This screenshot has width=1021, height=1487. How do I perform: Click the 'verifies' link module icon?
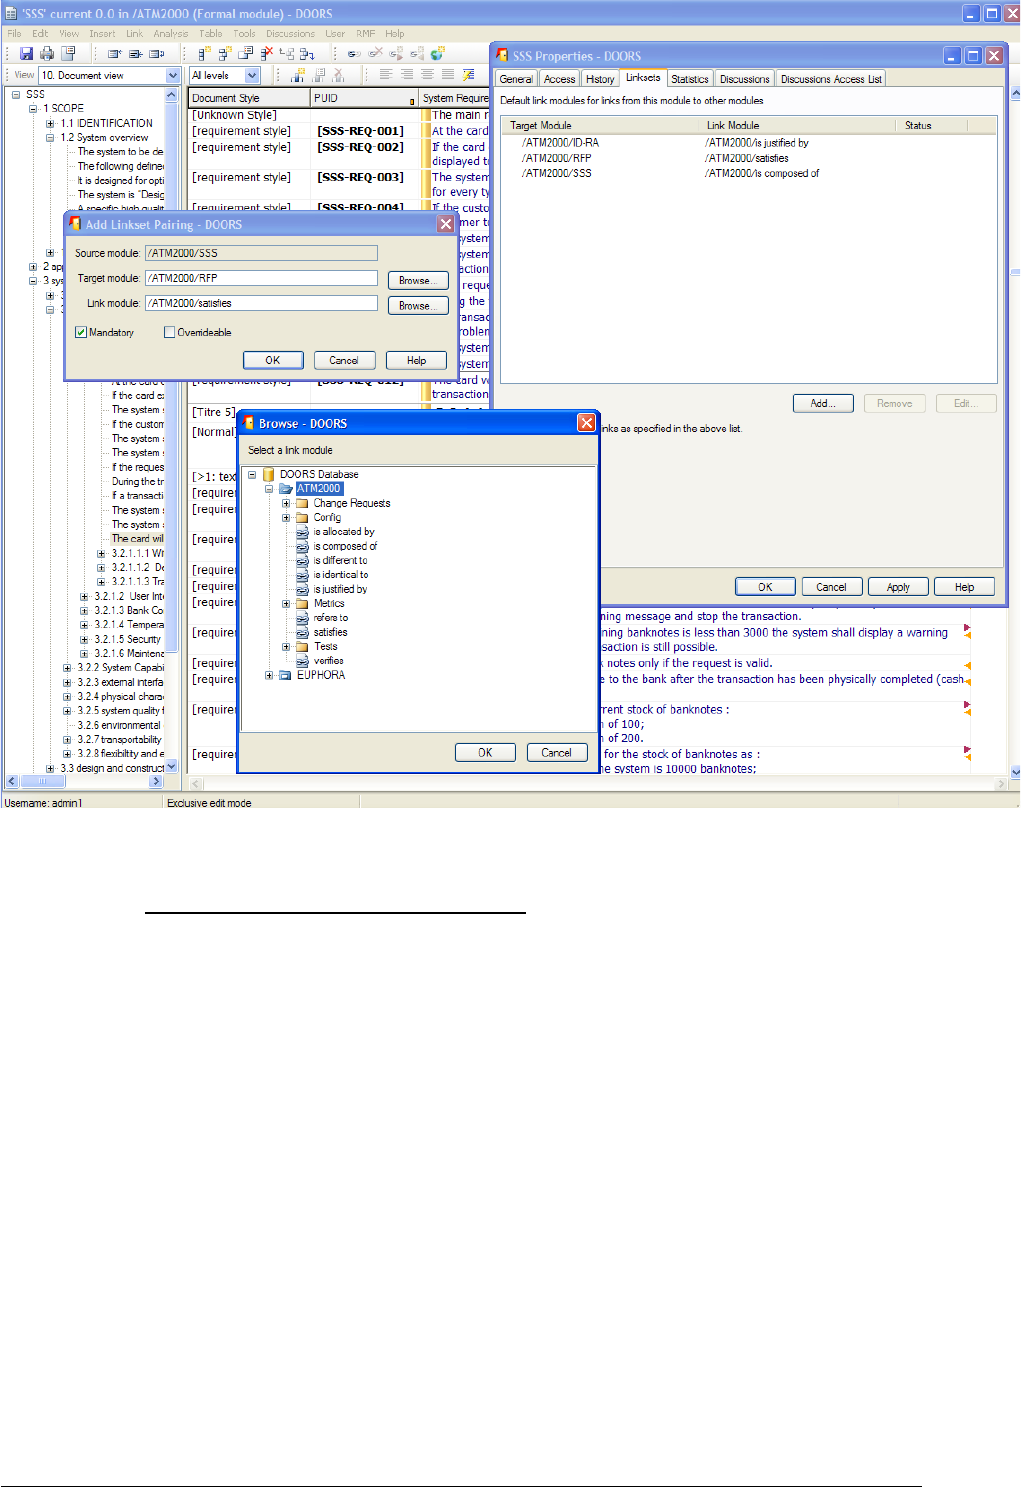tap(302, 661)
